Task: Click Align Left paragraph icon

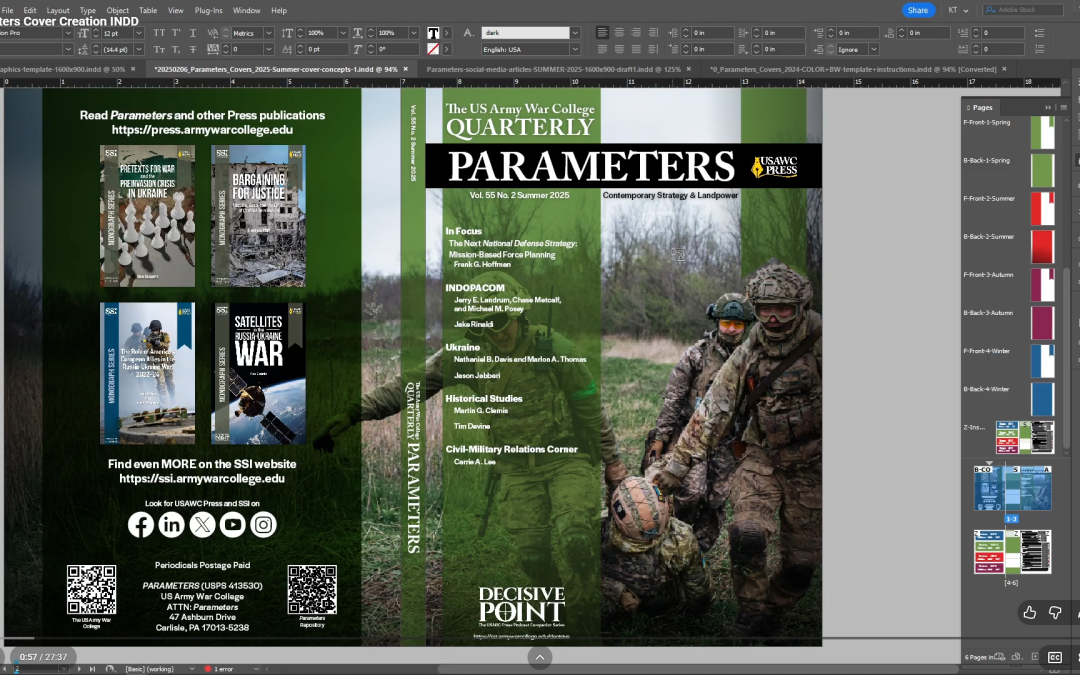Action: [x=603, y=32]
